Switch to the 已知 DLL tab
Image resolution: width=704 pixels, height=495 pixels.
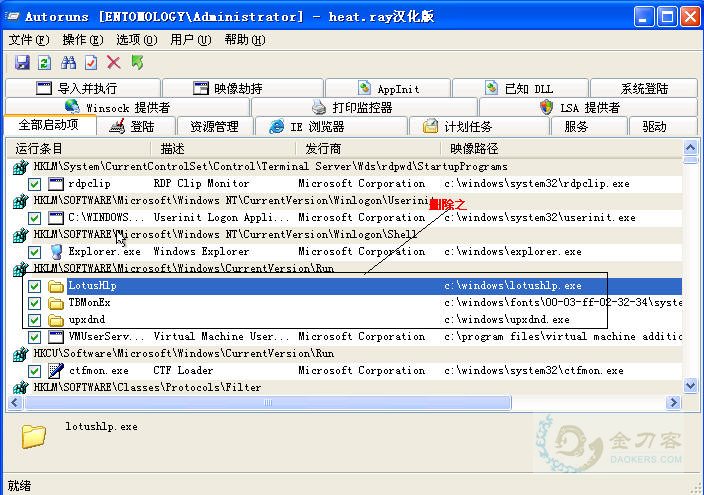[x=520, y=88]
